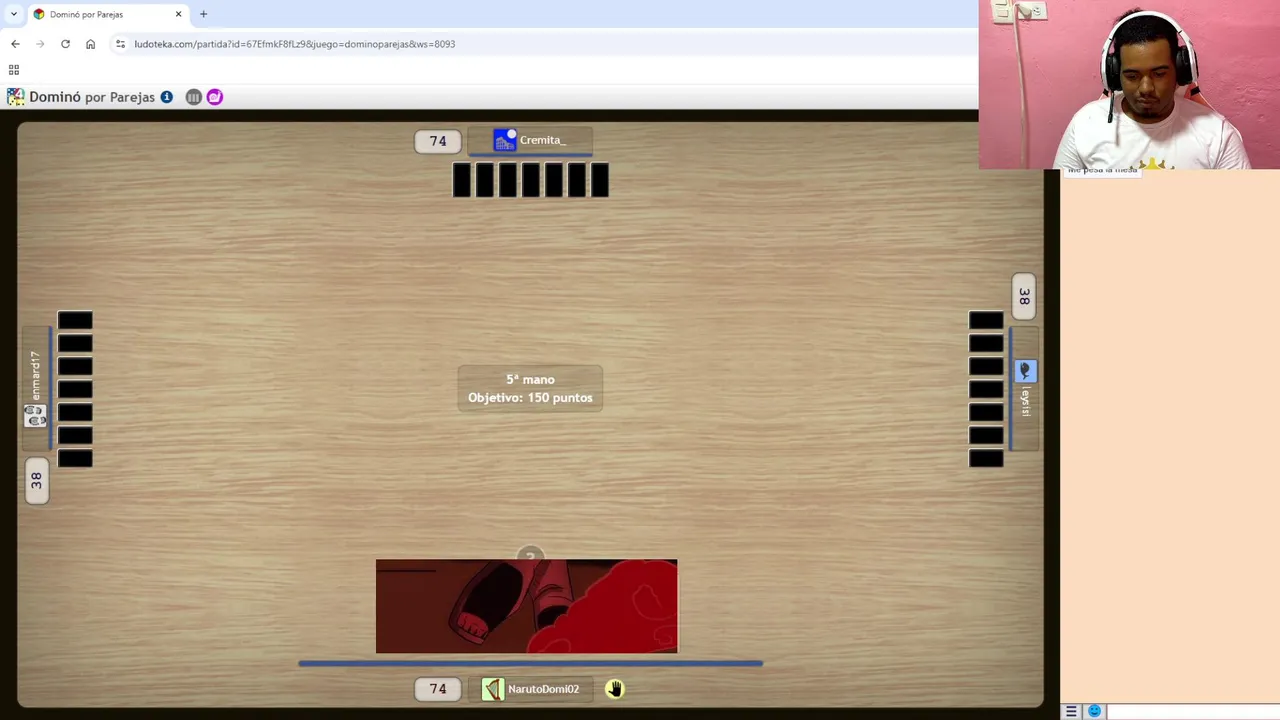Click the magenta round icon in header
Viewport: 1280px width, 720px height.
coord(214,97)
